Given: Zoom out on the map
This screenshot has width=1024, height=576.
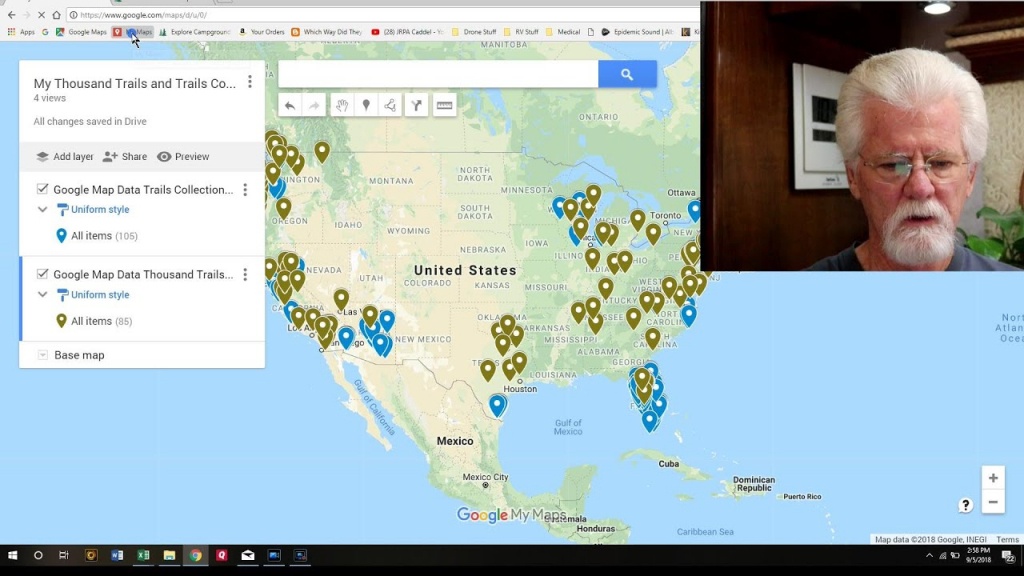Looking at the screenshot, I should [x=993, y=502].
